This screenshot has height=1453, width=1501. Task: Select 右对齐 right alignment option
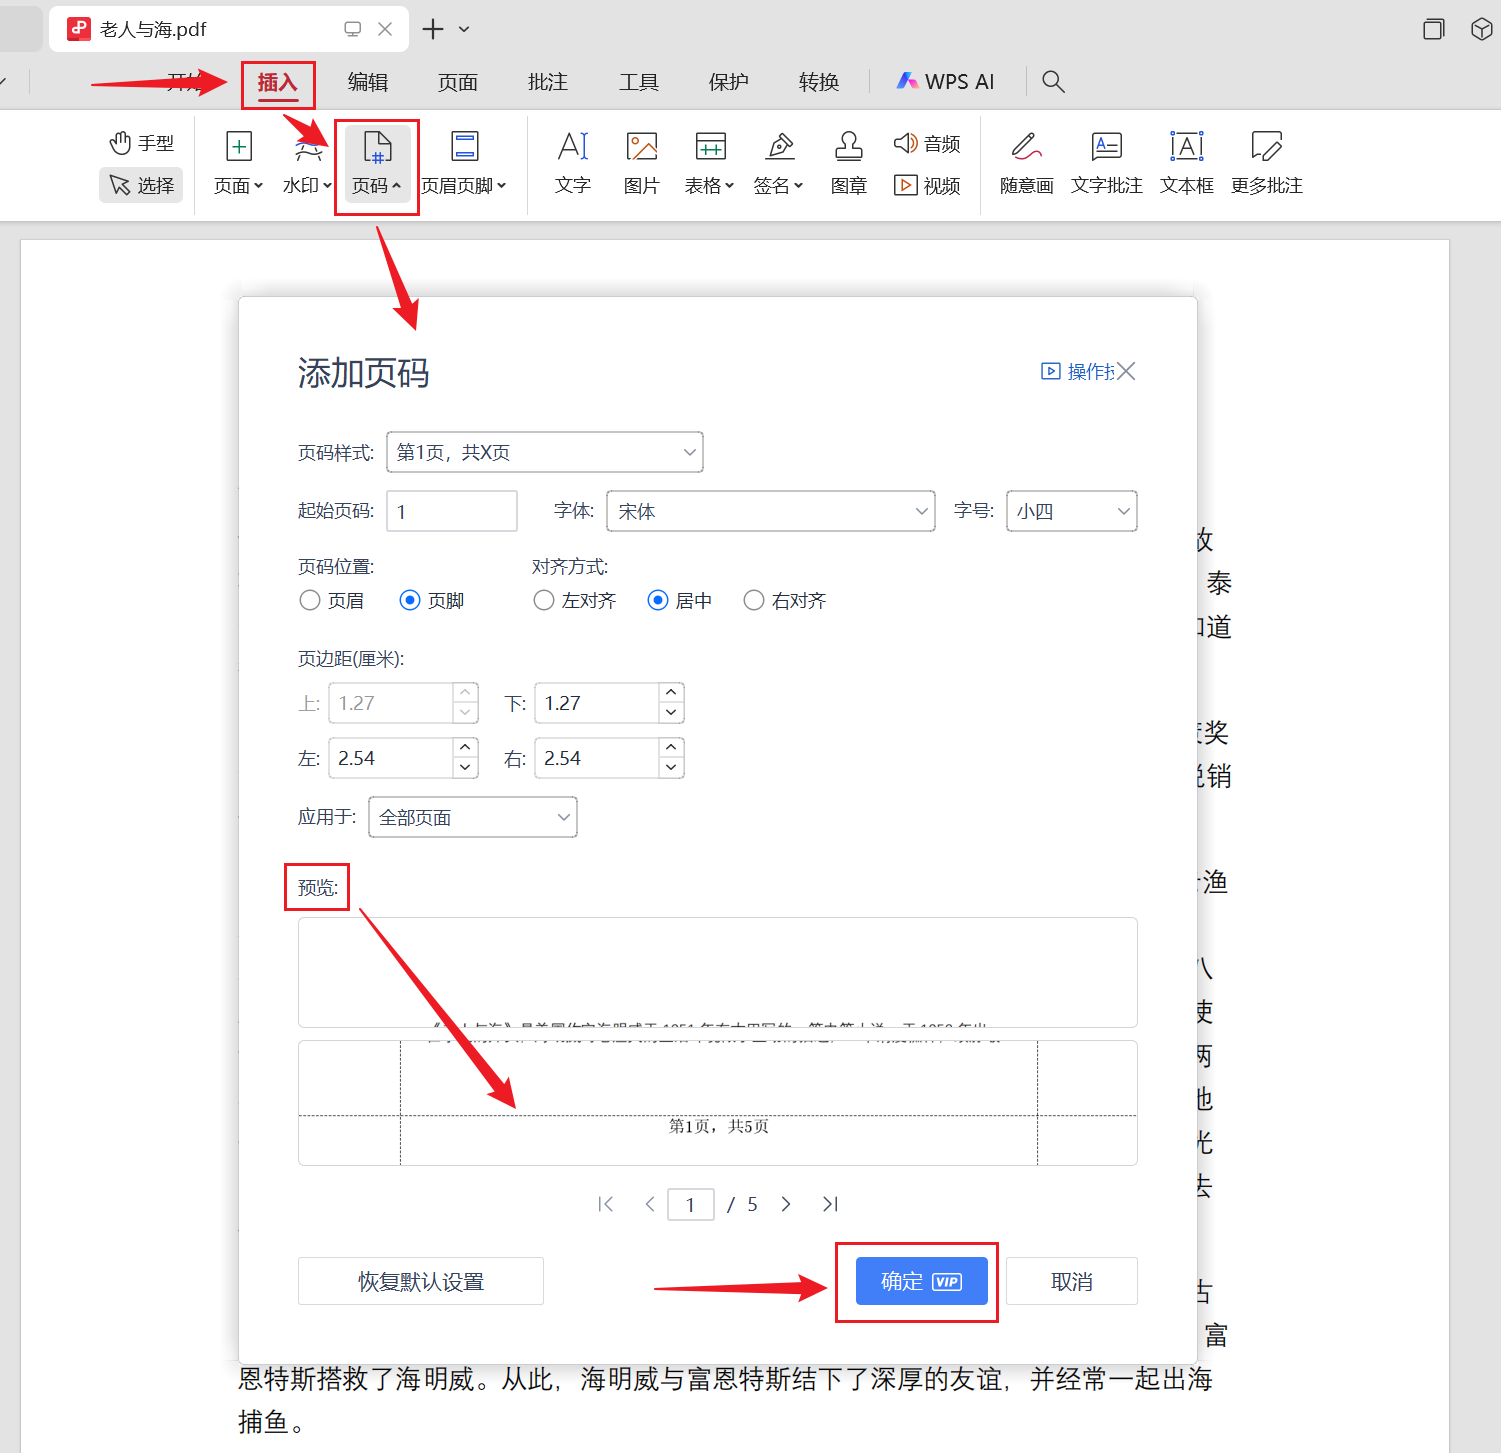[753, 600]
